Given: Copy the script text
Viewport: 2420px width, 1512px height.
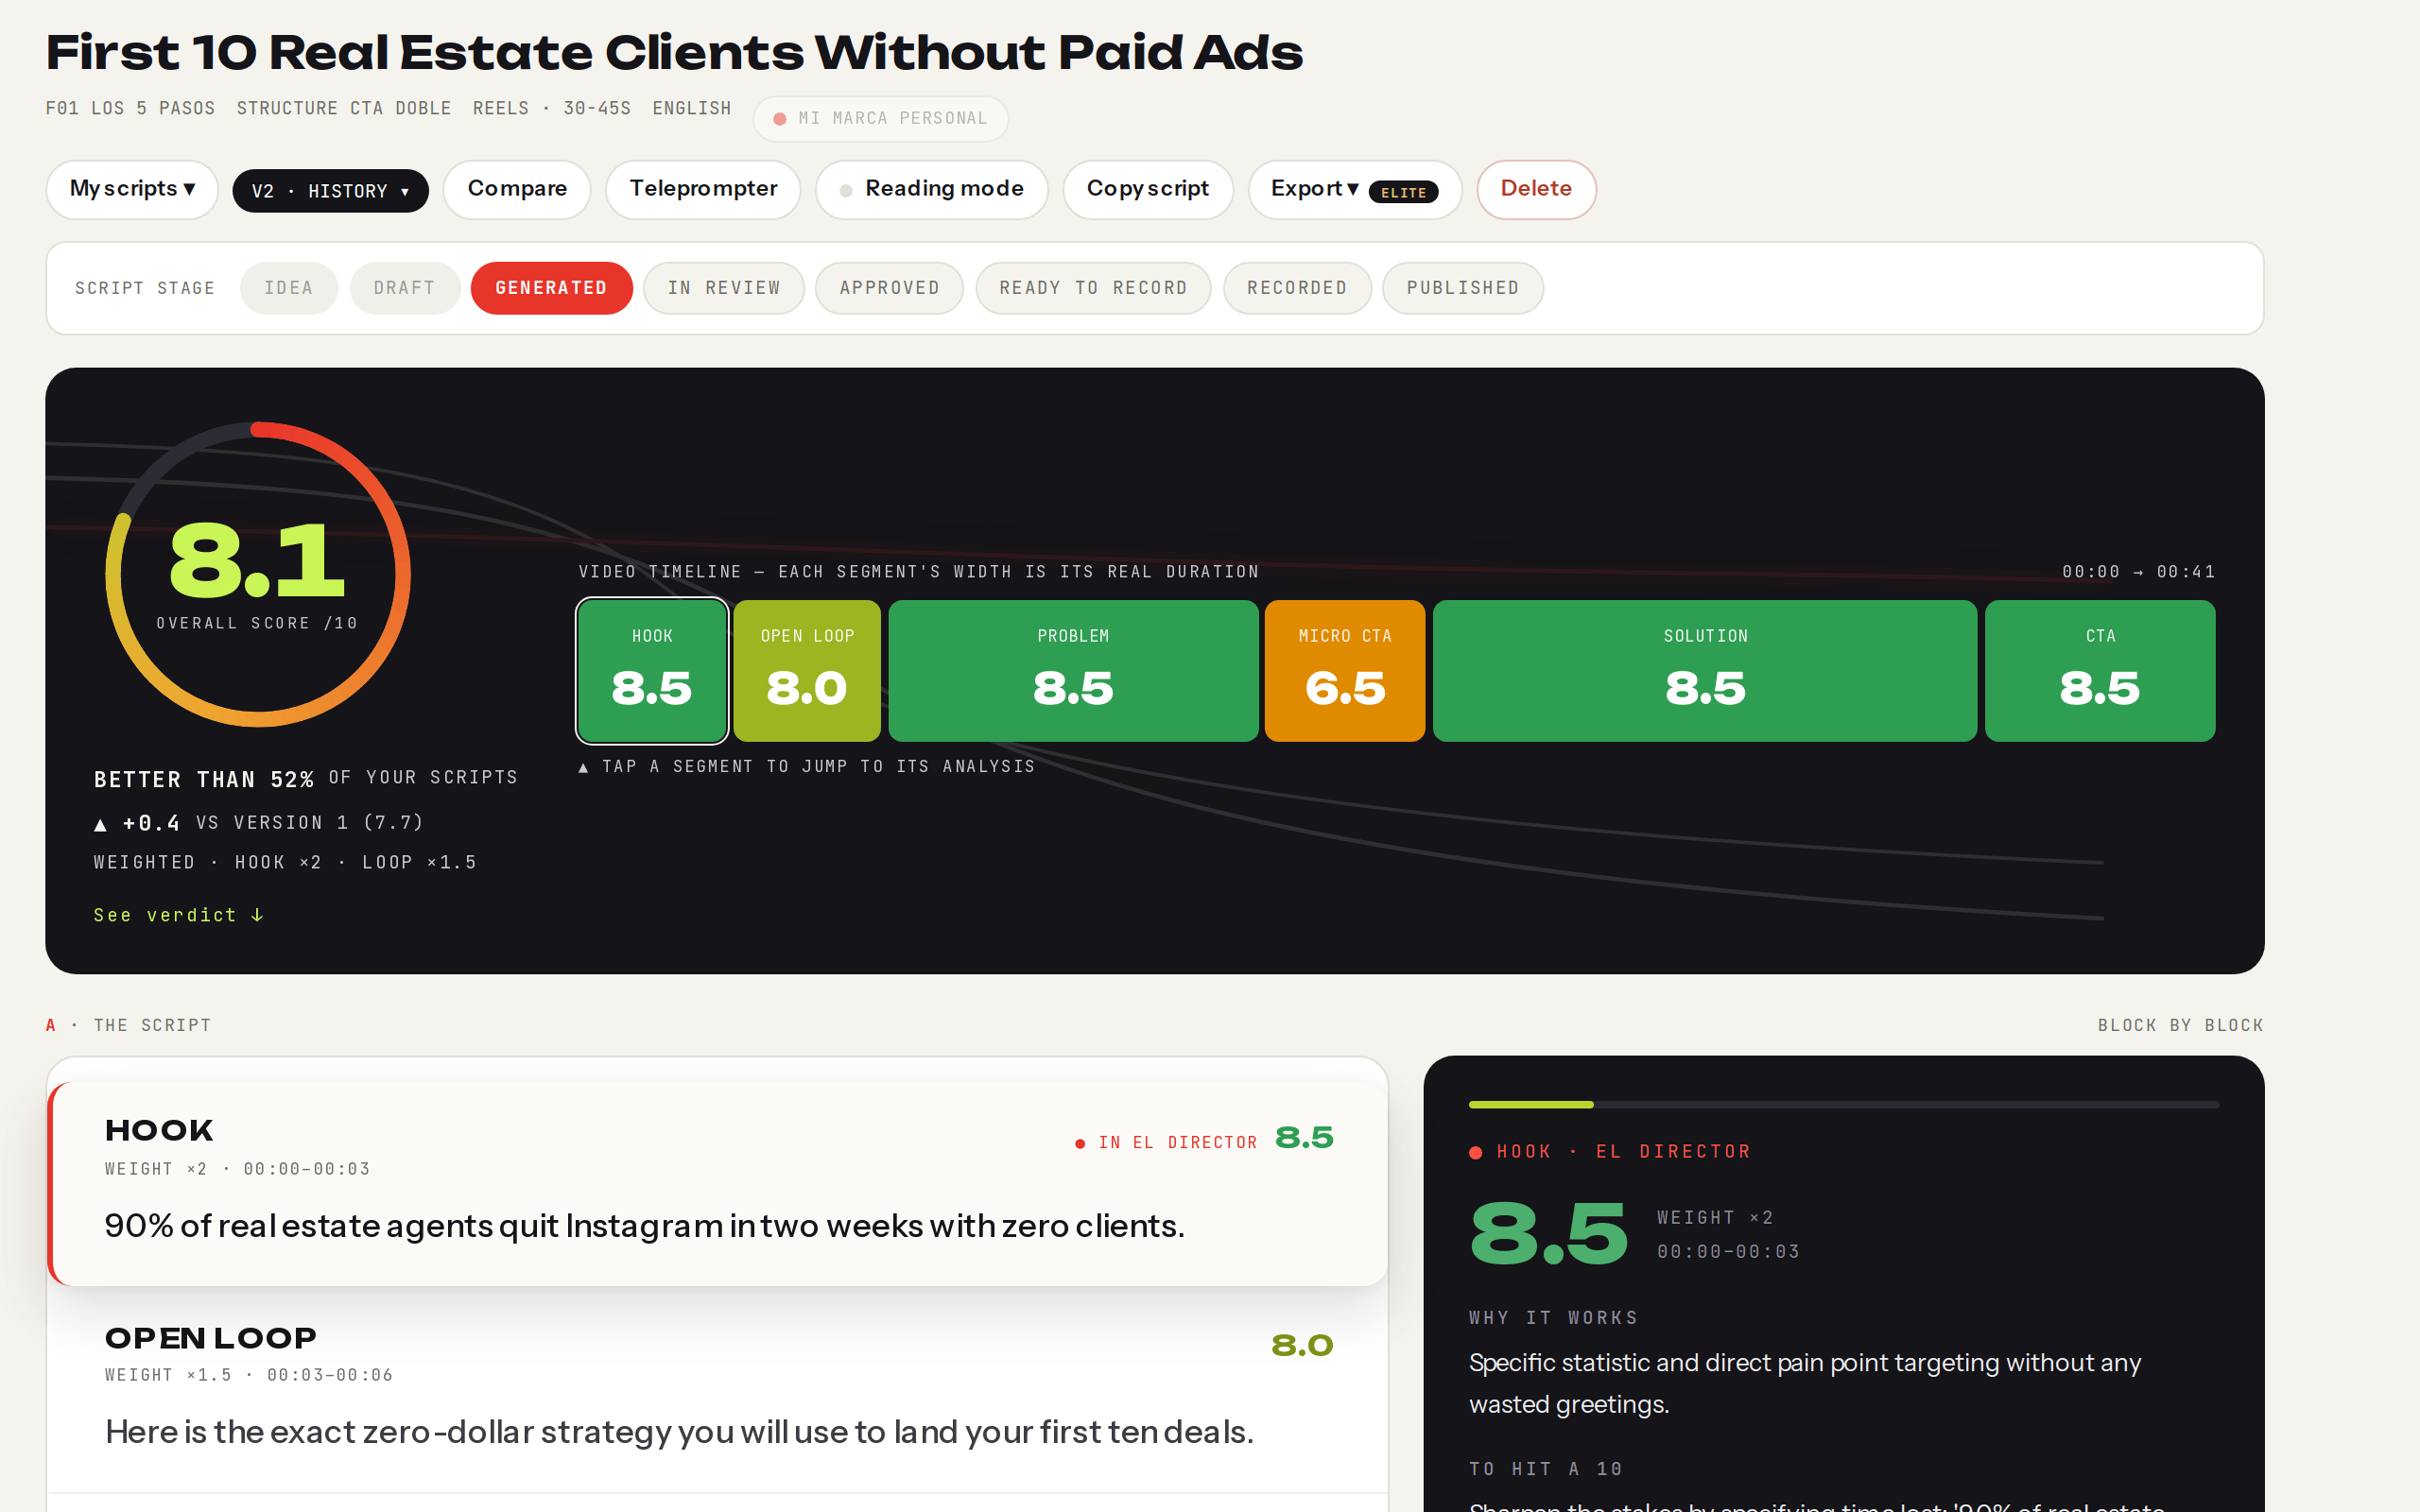Looking at the screenshot, I should pos(1148,189).
